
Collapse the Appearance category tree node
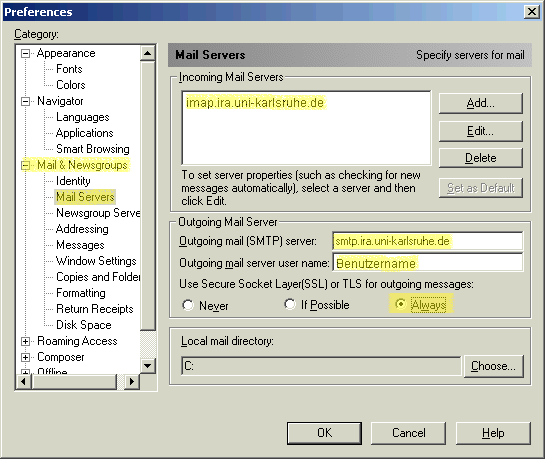pyautogui.click(x=25, y=54)
